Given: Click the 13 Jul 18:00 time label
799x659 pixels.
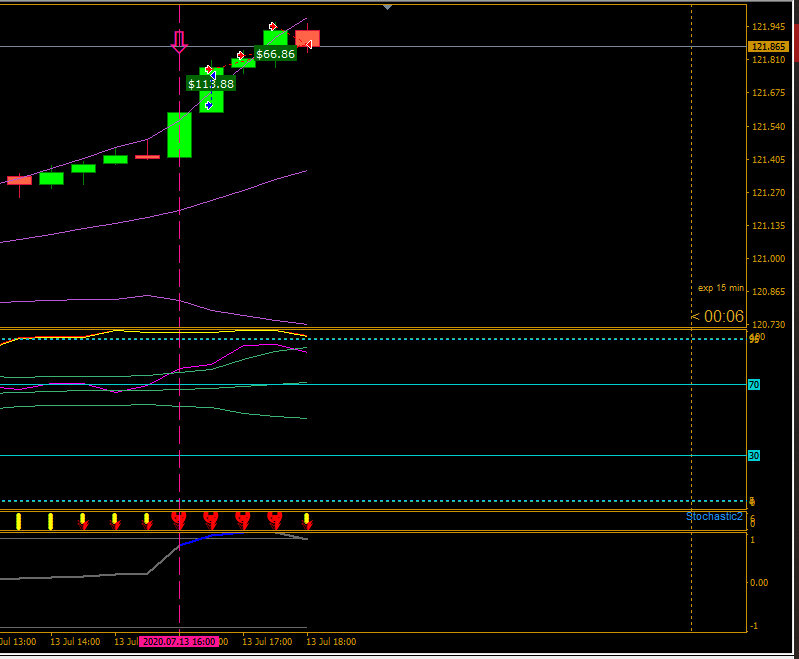Looking at the screenshot, I should (331, 642).
